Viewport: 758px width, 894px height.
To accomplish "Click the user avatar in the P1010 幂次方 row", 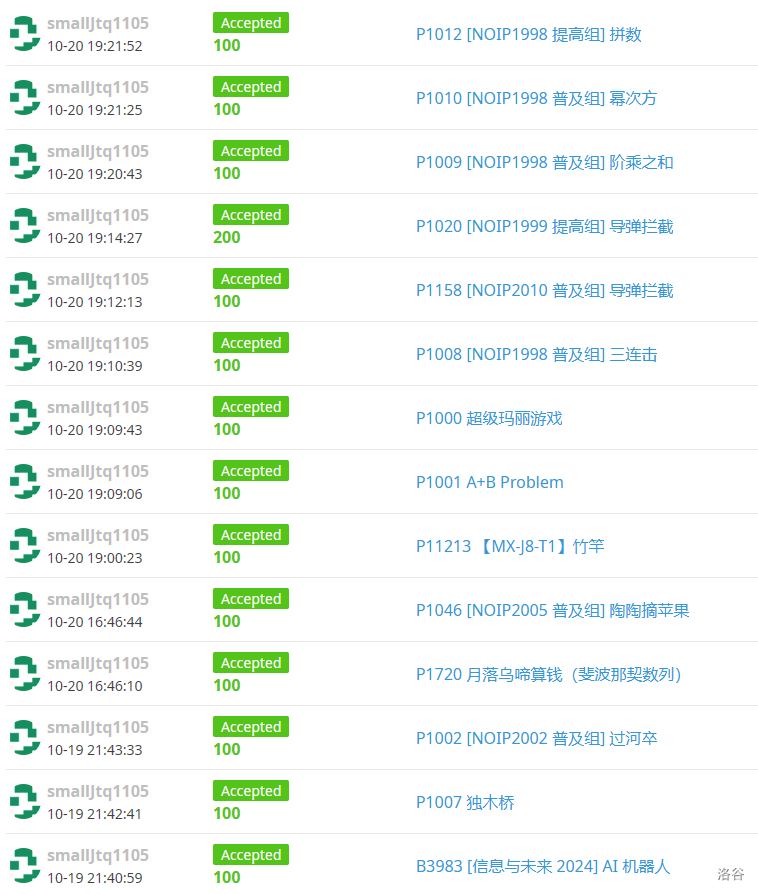I will click(24, 98).
